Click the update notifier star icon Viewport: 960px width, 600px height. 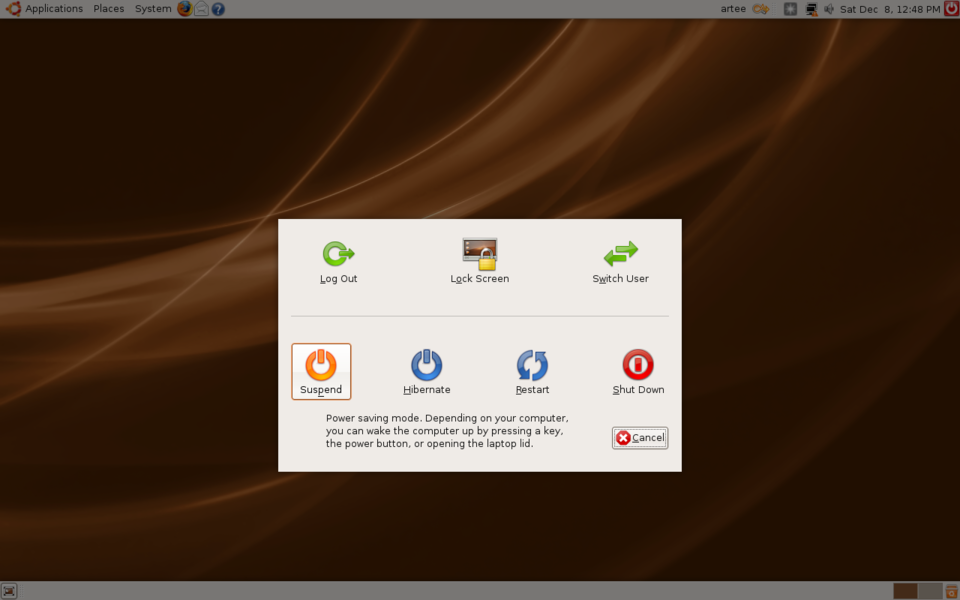click(x=790, y=9)
